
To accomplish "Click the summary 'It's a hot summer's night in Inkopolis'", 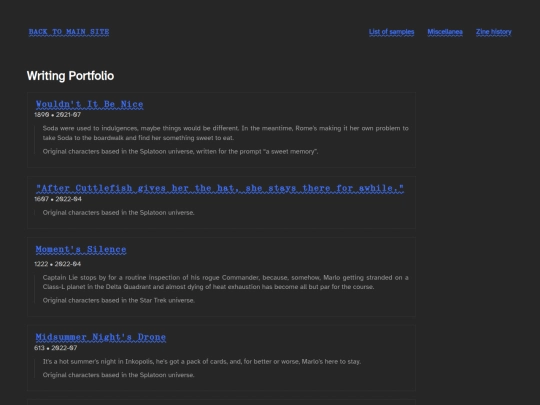I will point(202,362).
